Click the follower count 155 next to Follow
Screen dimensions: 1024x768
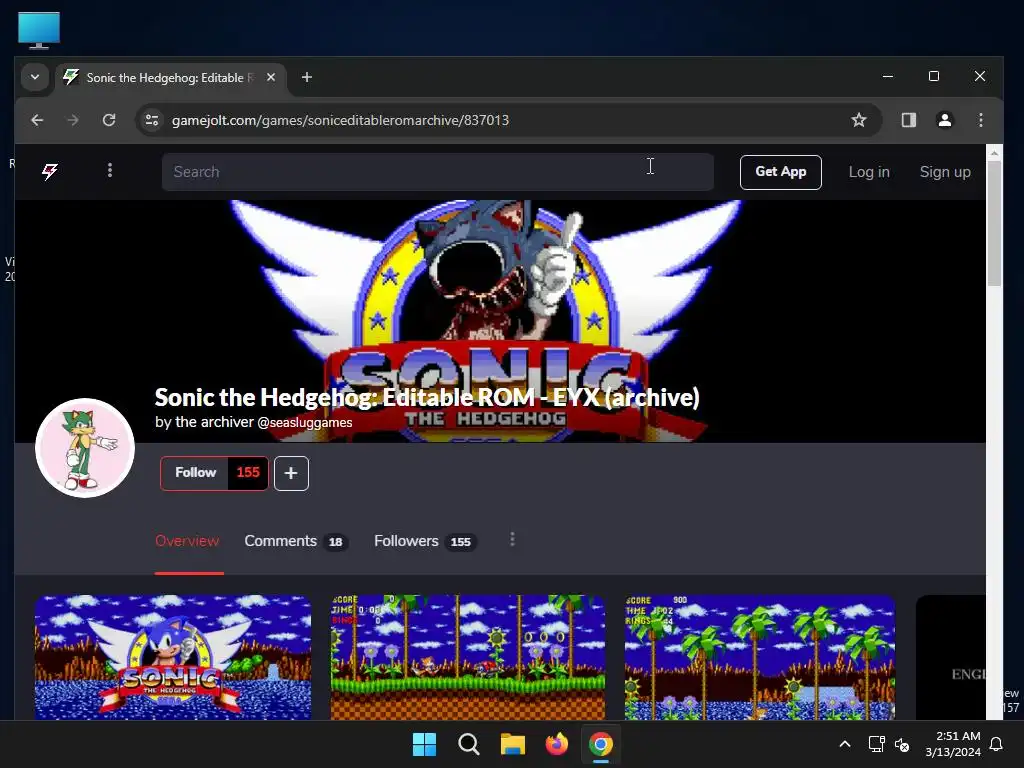pos(248,473)
